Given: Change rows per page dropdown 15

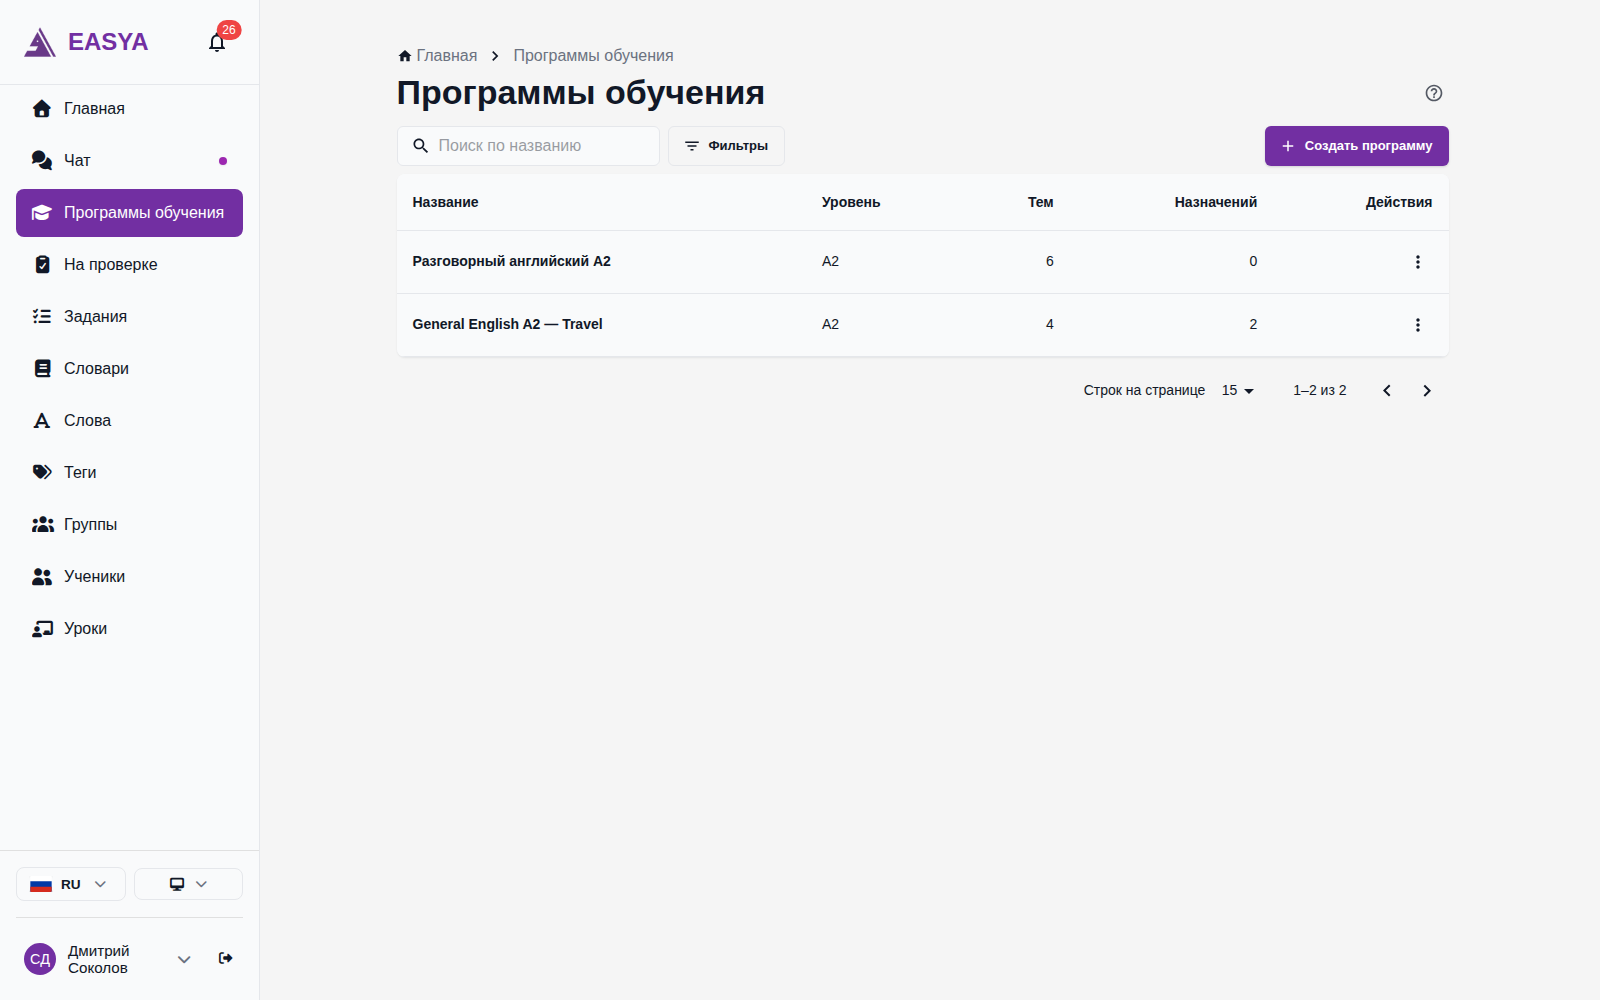Looking at the screenshot, I should point(1237,391).
